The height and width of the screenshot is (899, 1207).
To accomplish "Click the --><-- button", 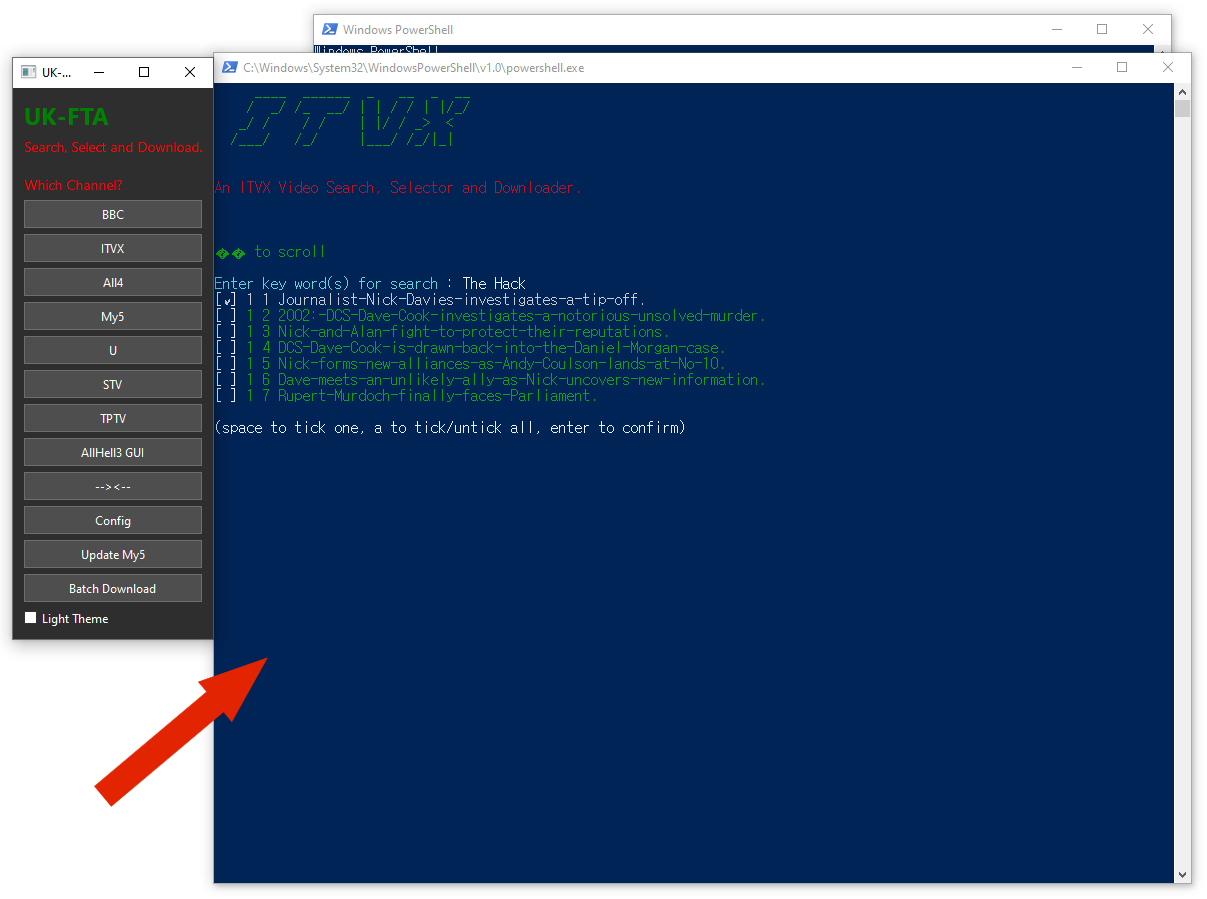I will [113, 487].
